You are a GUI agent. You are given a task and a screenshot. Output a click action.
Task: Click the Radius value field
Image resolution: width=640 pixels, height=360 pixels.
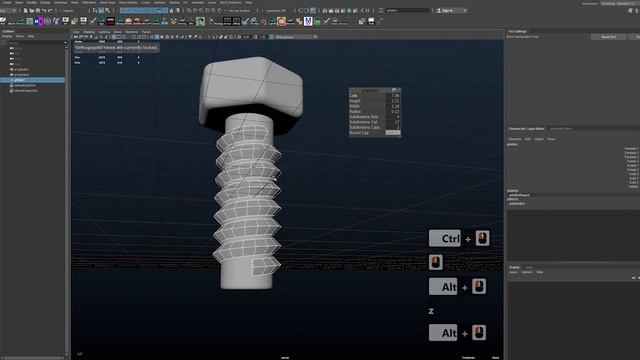[393, 111]
